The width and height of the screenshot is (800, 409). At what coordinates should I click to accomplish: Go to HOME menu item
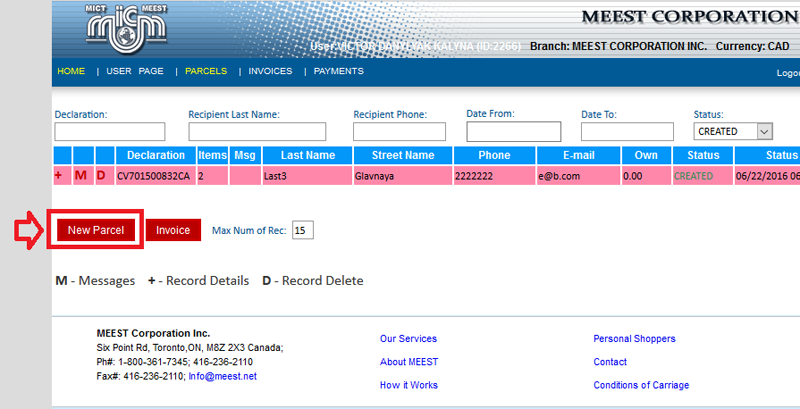click(71, 71)
